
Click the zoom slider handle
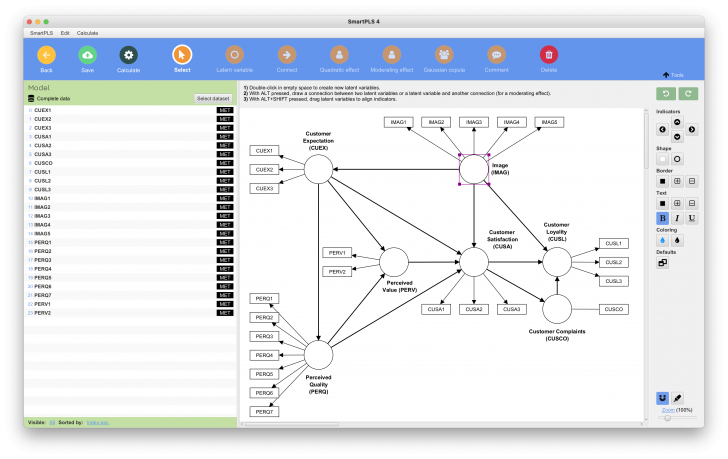pyautogui.click(x=667, y=418)
